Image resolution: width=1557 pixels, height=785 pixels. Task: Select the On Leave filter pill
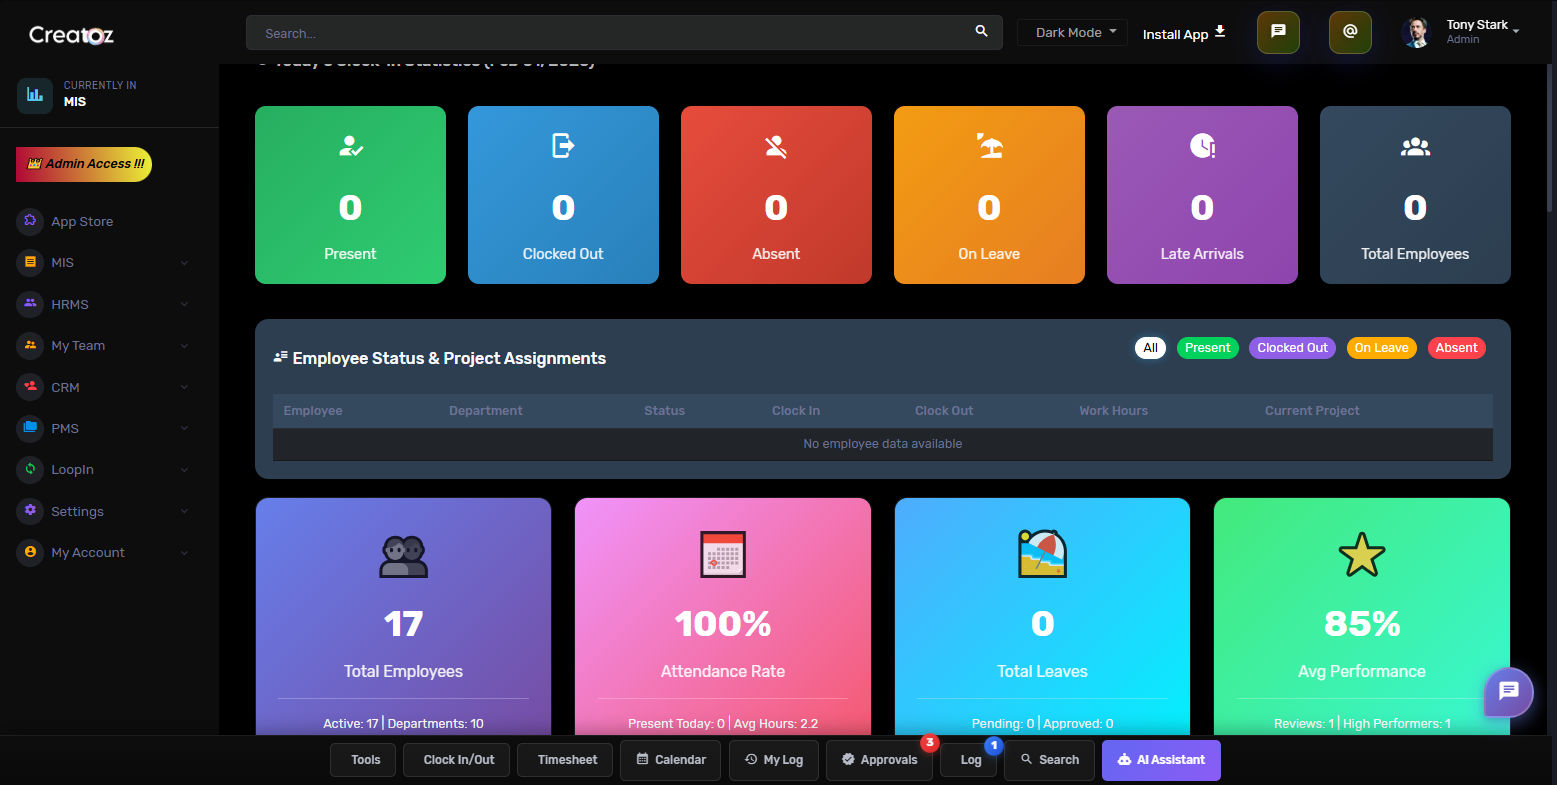1381,348
